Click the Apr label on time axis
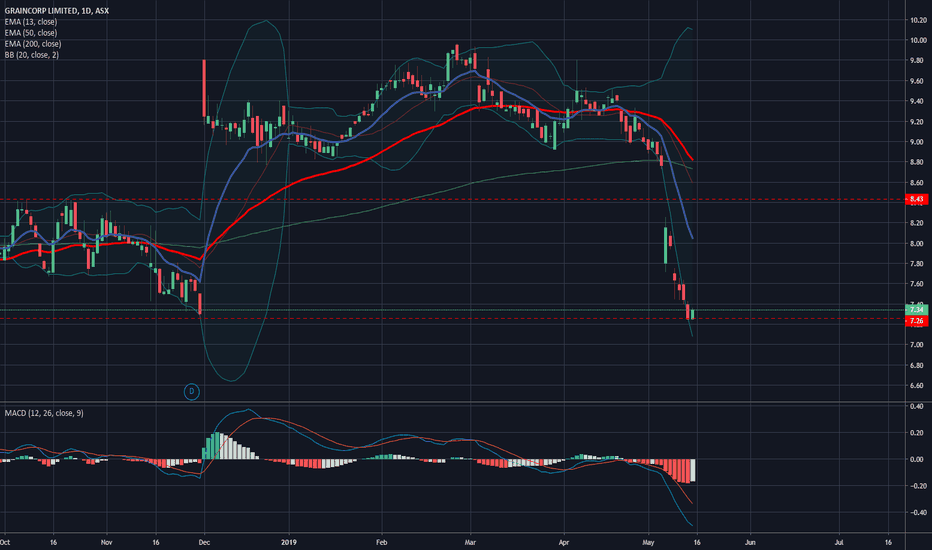The width and height of the screenshot is (932, 550). point(563,542)
